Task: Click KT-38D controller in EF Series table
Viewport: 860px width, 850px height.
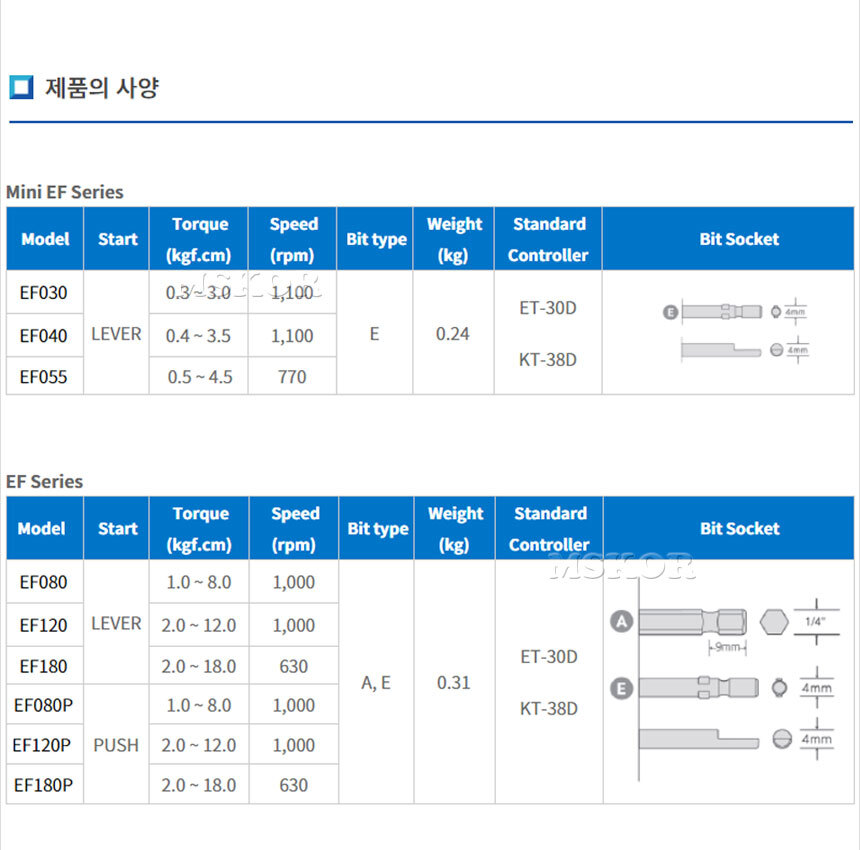Action: click(549, 709)
